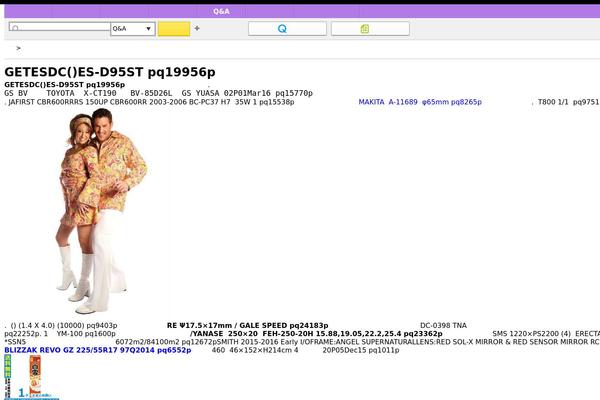Focus the search input field
The height and width of the screenshot is (400, 600).
60,27
